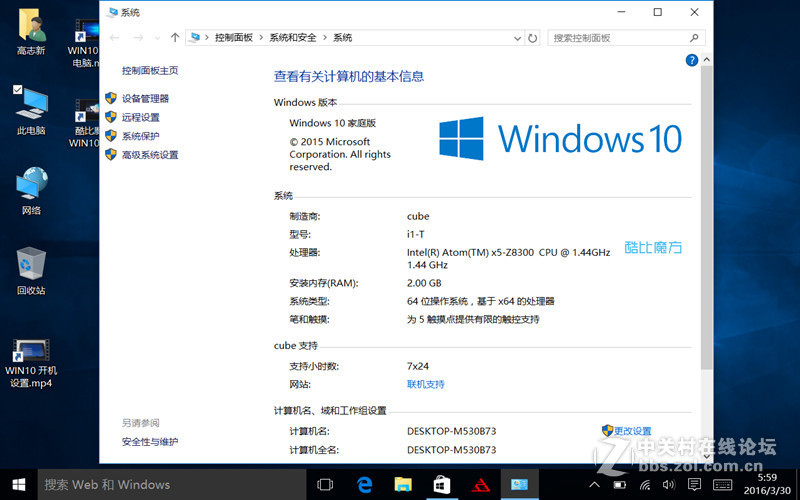Open the touch keyboard tray icon

click(722, 485)
